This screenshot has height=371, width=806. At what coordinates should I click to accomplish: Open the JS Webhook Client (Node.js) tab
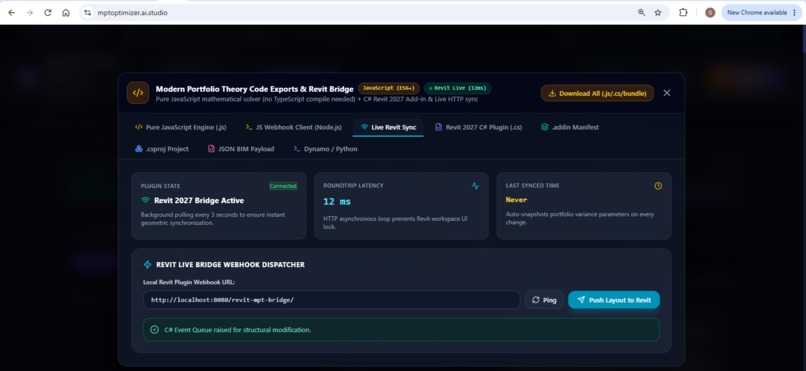pyautogui.click(x=294, y=127)
